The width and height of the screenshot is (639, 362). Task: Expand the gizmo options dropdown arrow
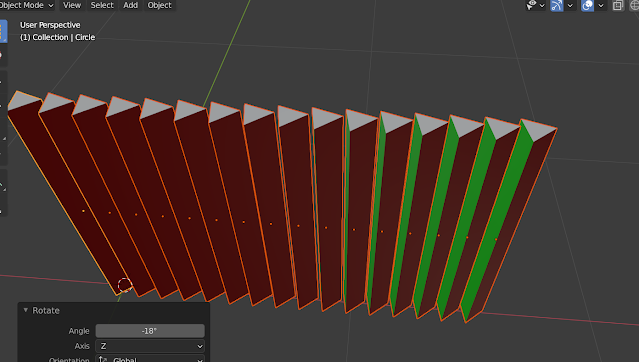570,5
